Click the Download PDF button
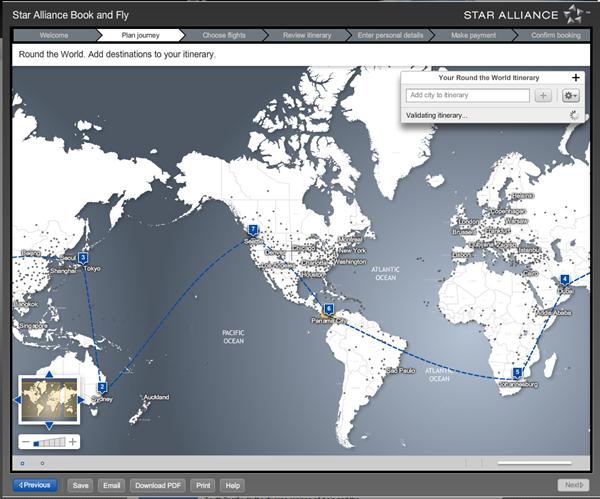Image resolution: width=600 pixels, height=499 pixels. coord(158,486)
